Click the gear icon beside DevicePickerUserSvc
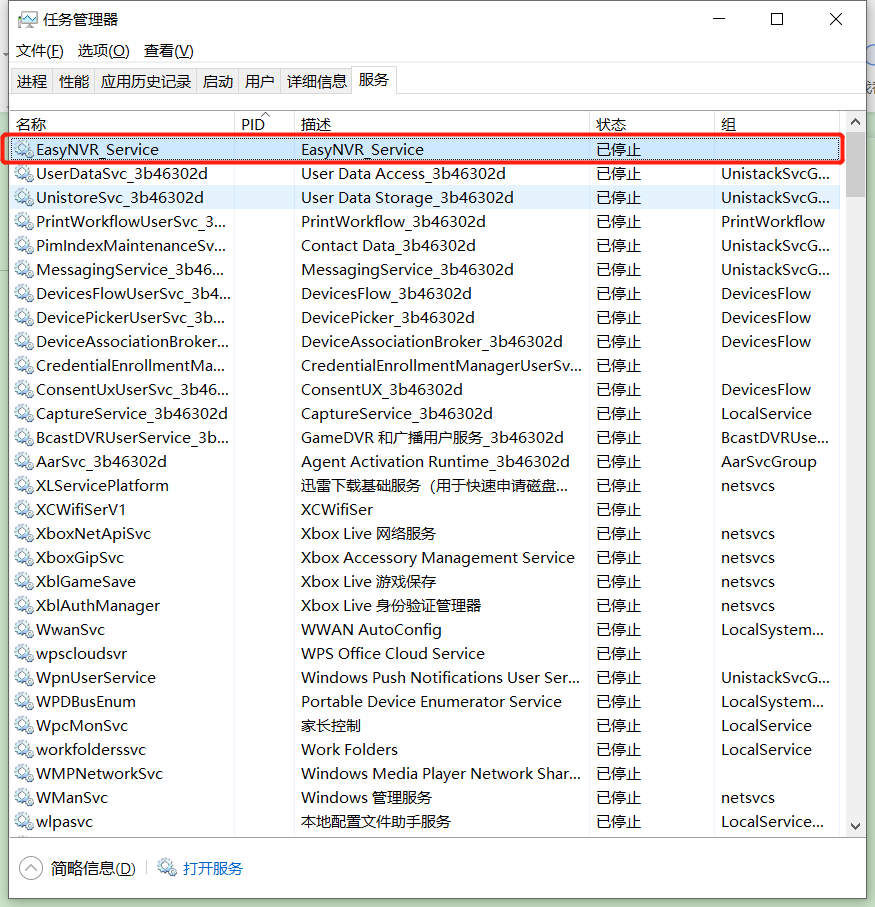The height and width of the screenshot is (907, 875). 24,318
